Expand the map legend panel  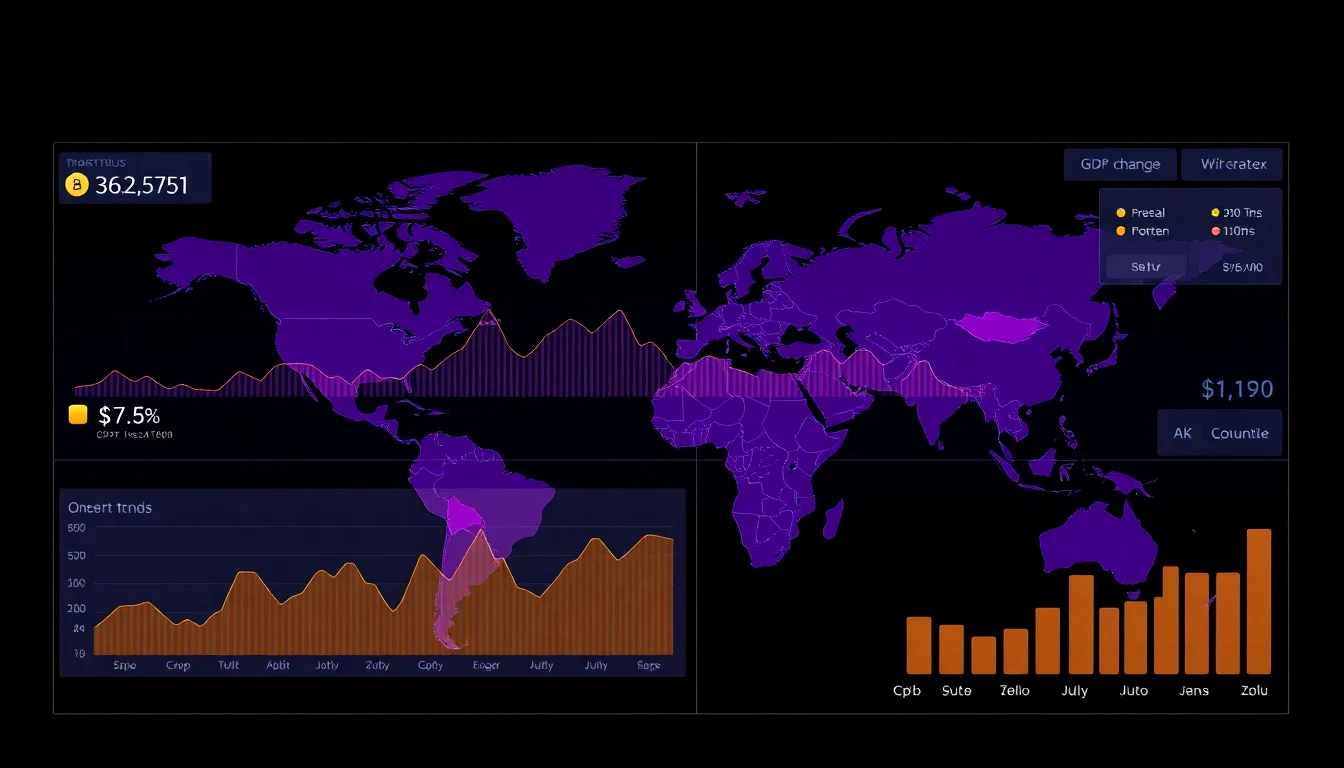pos(1190,236)
